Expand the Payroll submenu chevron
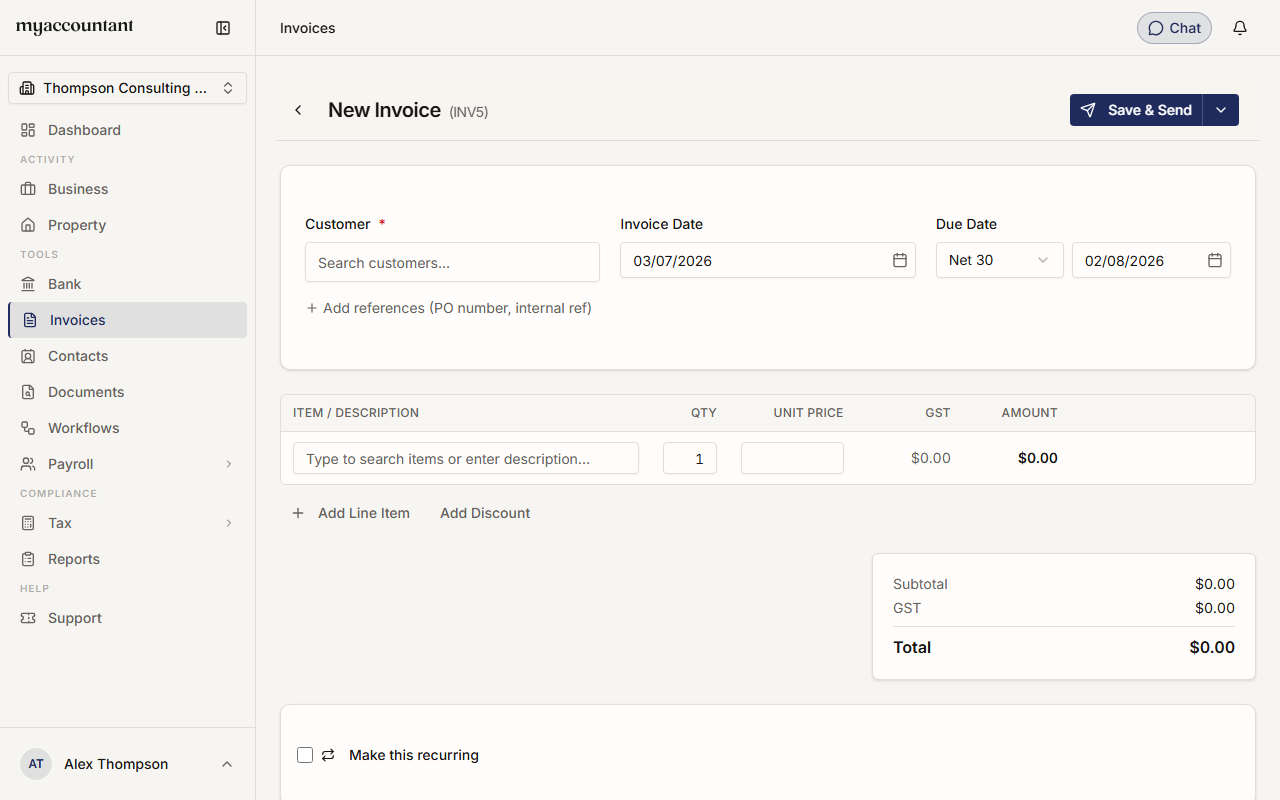The height and width of the screenshot is (800, 1280). tap(229, 464)
